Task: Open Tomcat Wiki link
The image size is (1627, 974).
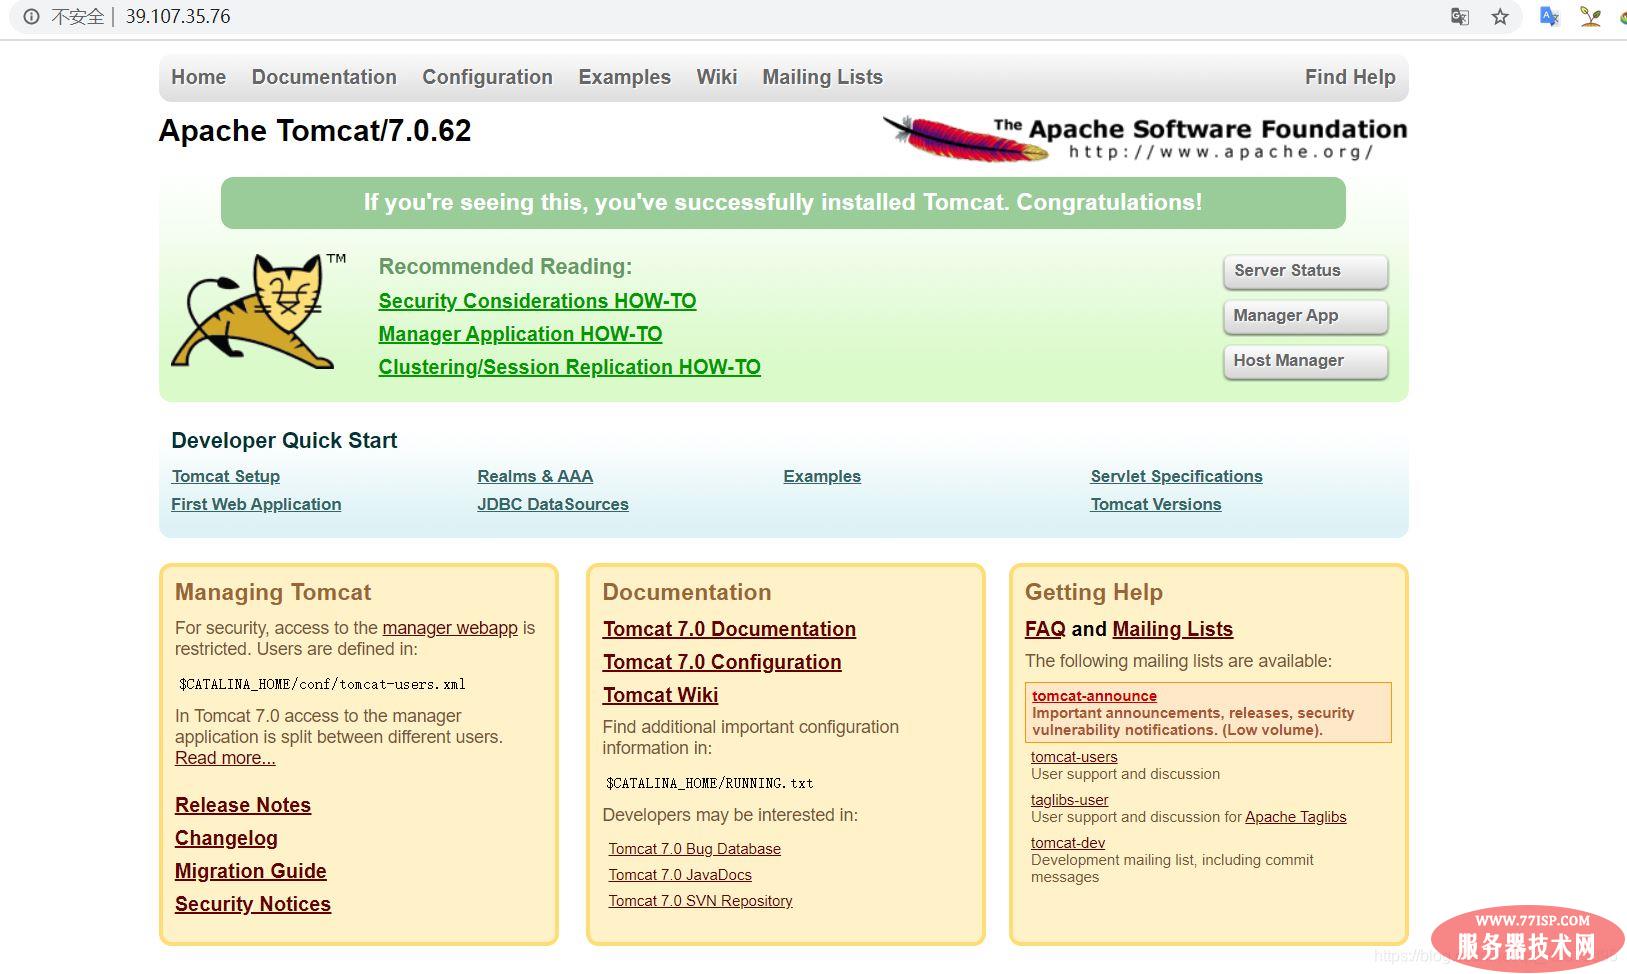Action: (660, 695)
